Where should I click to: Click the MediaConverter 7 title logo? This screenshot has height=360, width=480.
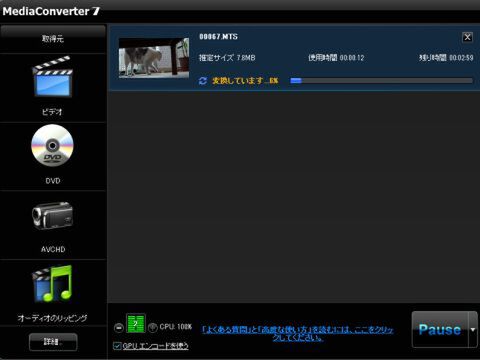(51, 11)
